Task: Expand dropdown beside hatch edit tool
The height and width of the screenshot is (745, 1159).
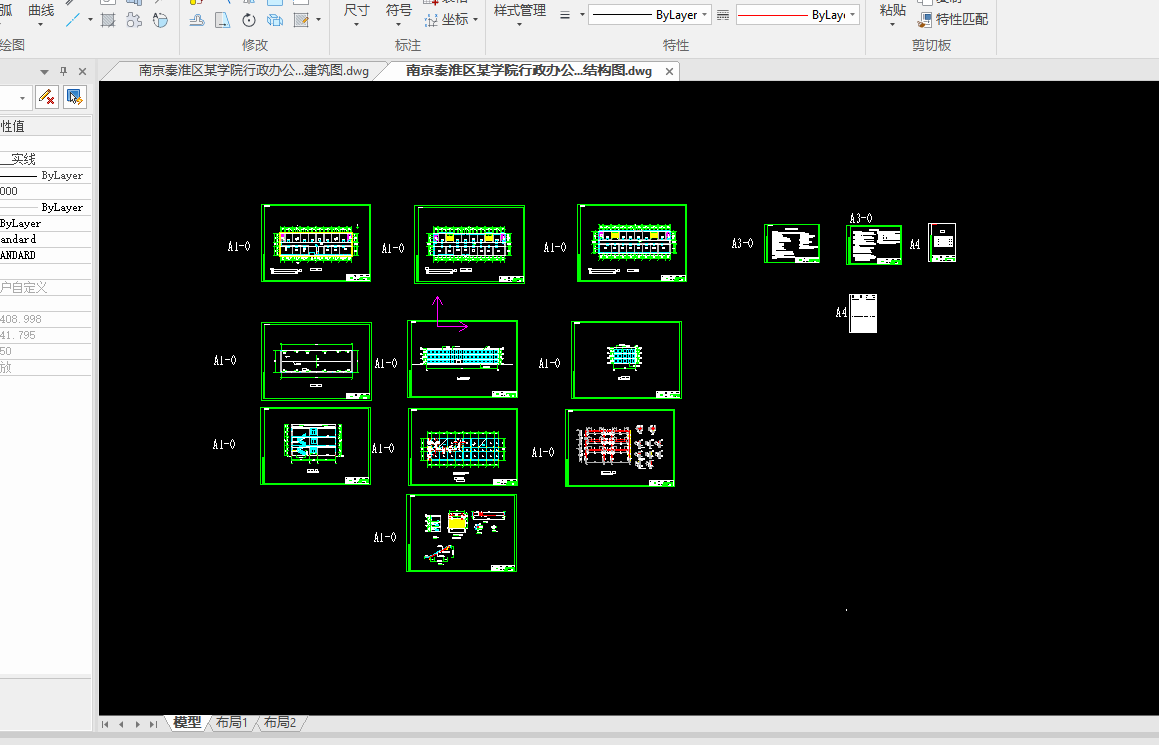Action: (x=319, y=20)
